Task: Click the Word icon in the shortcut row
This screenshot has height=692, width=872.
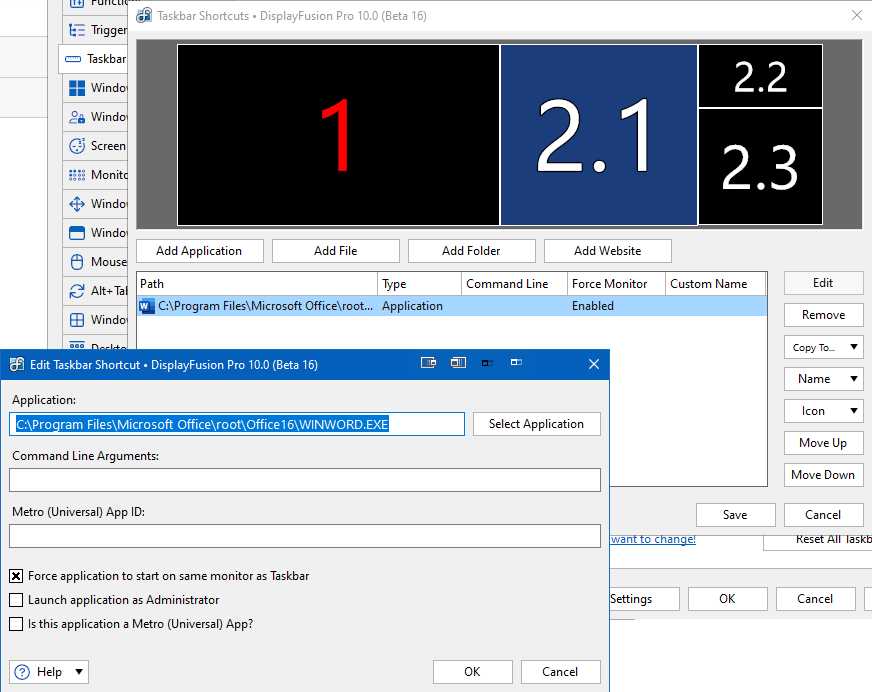Action: [x=147, y=306]
